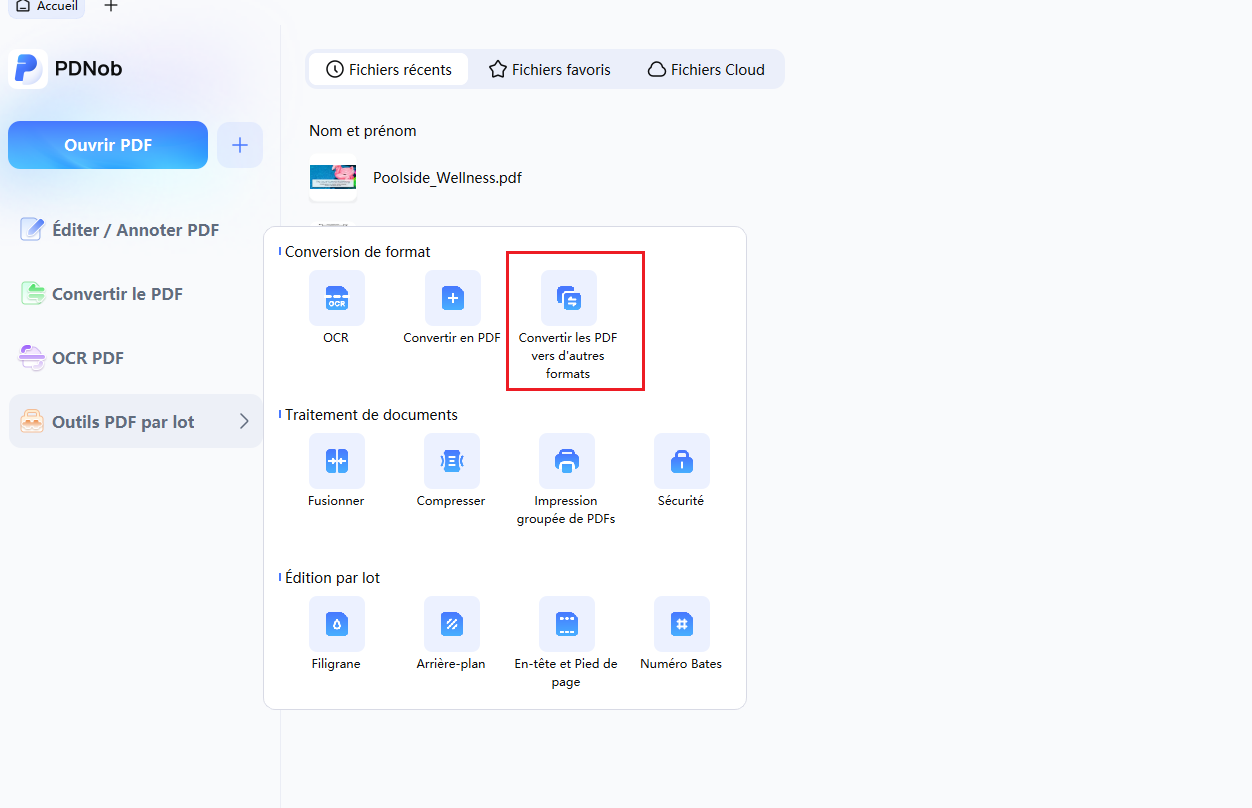This screenshot has width=1252, height=808.
Task: Expand Outils PDF par lot chevron
Action: [x=244, y=422]
